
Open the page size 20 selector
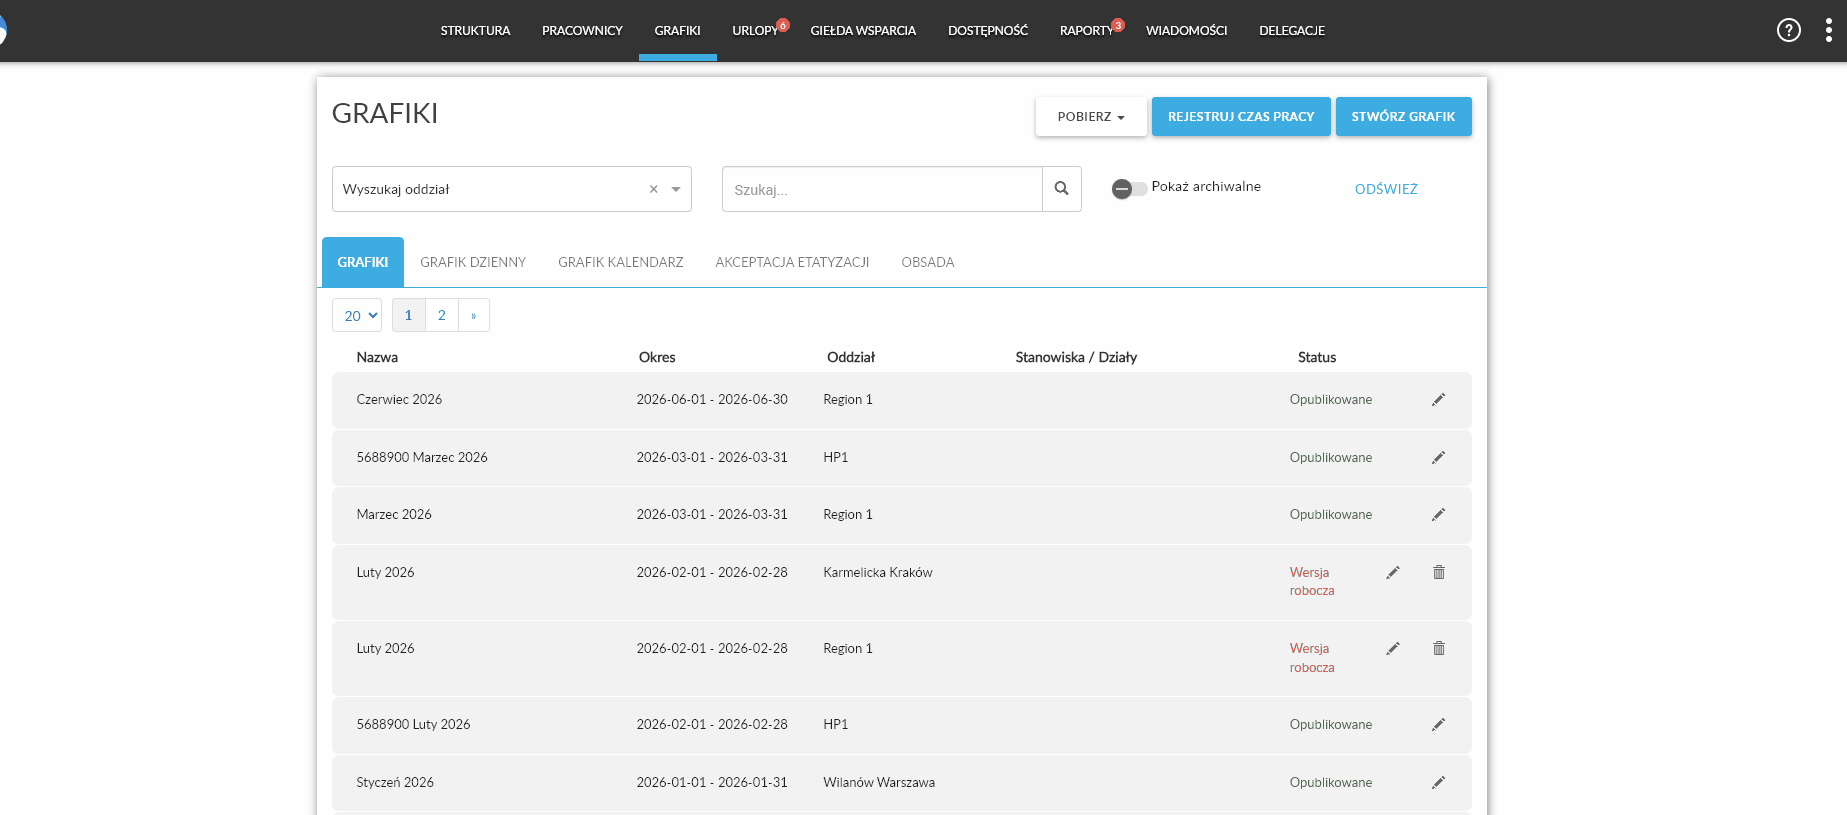(357, 315)
